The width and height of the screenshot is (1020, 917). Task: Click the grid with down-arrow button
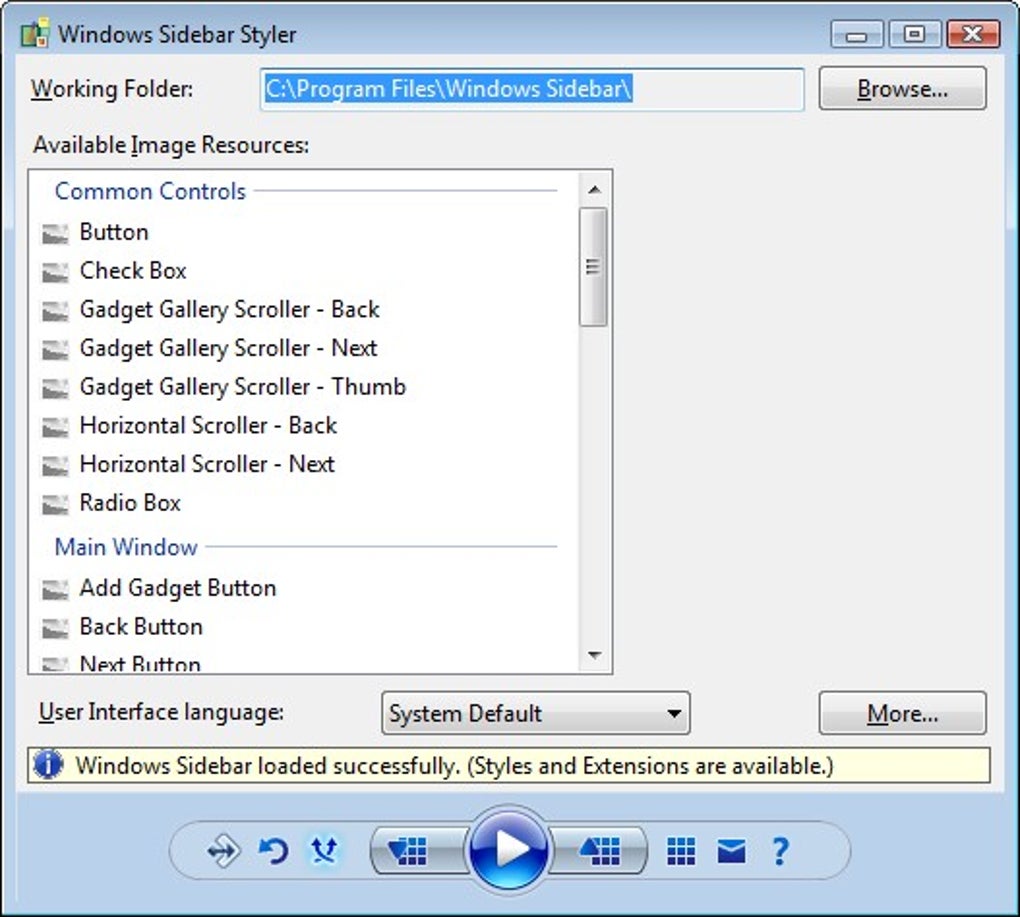pos(418,850)
